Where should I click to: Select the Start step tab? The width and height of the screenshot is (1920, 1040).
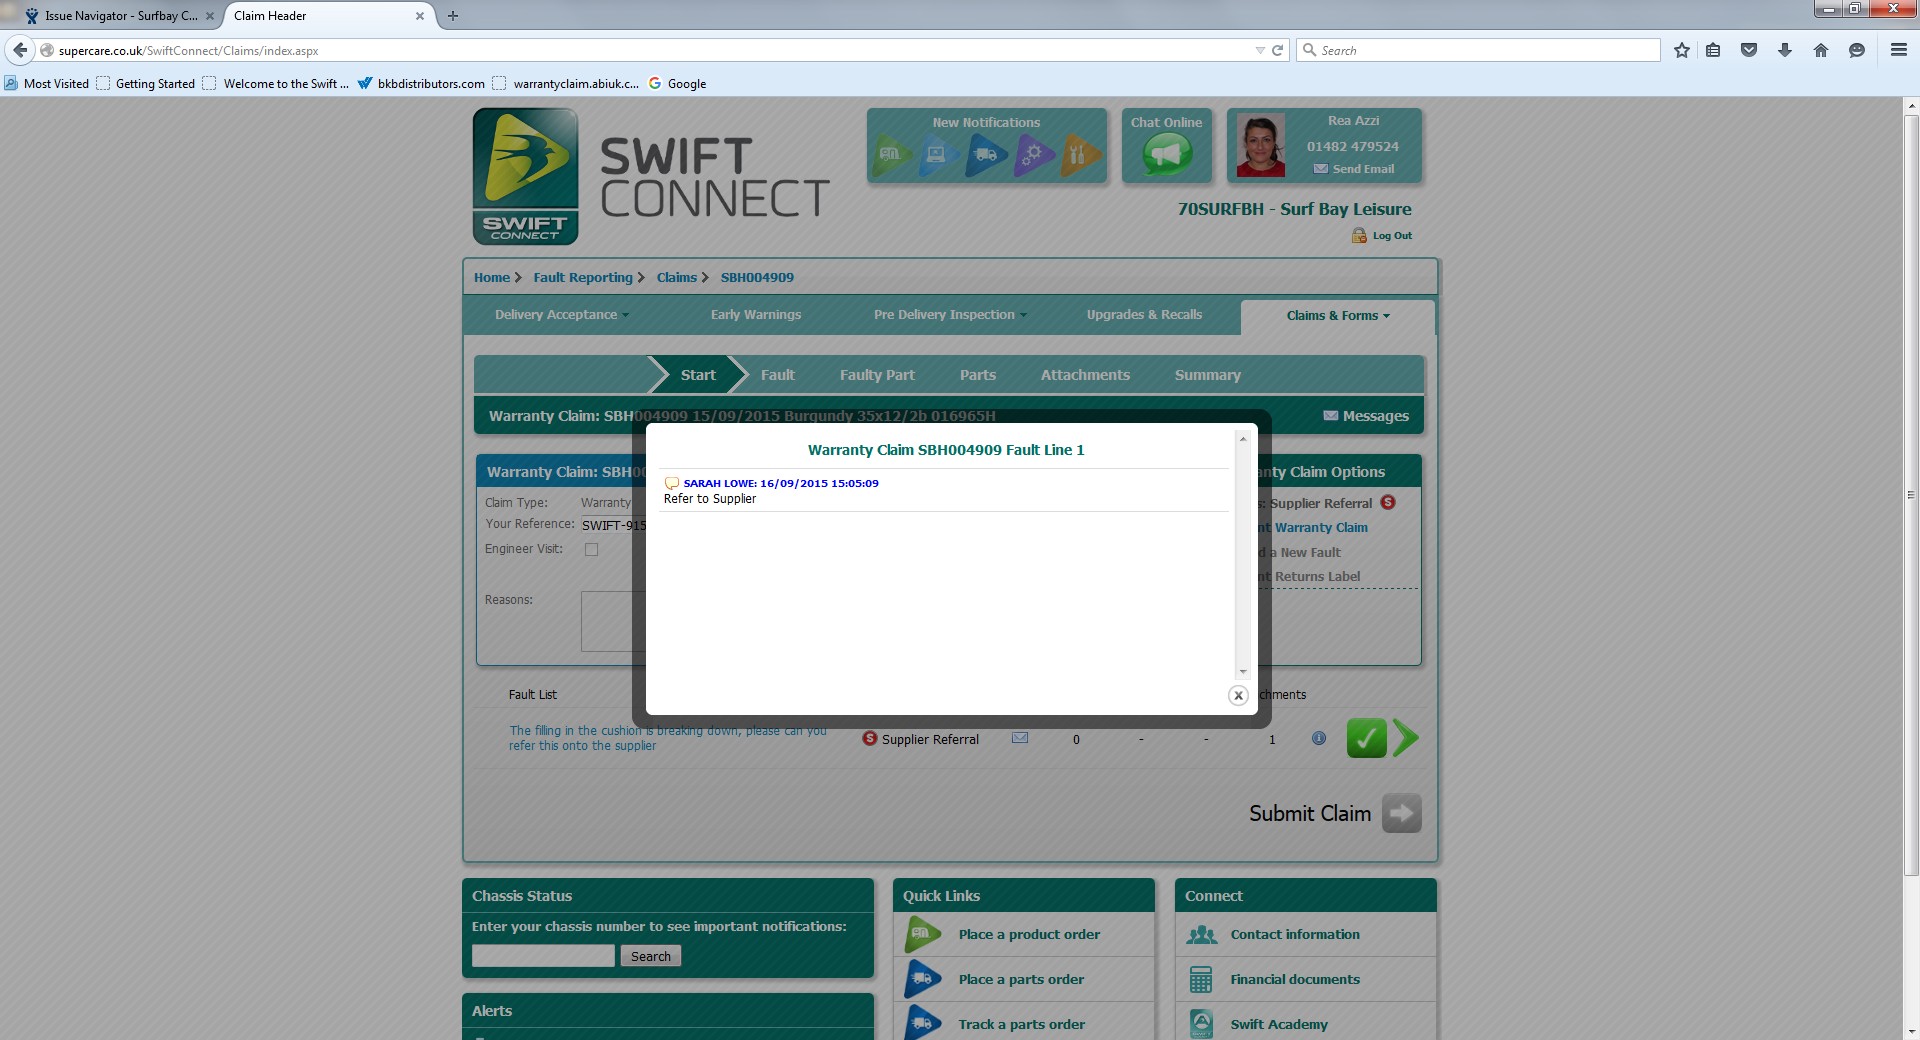[698, 375]
